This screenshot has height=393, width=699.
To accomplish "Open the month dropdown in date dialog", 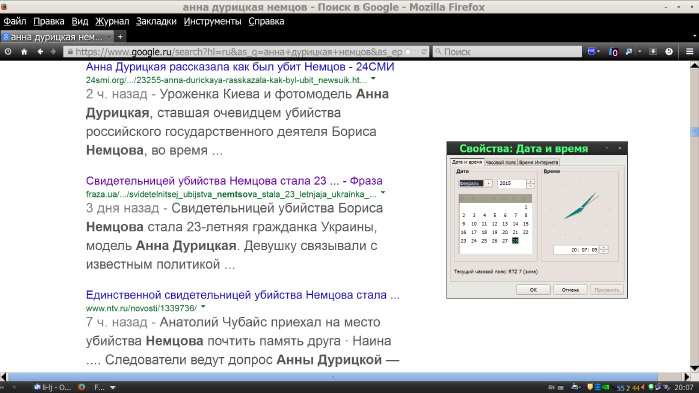I will click(489, 183).
